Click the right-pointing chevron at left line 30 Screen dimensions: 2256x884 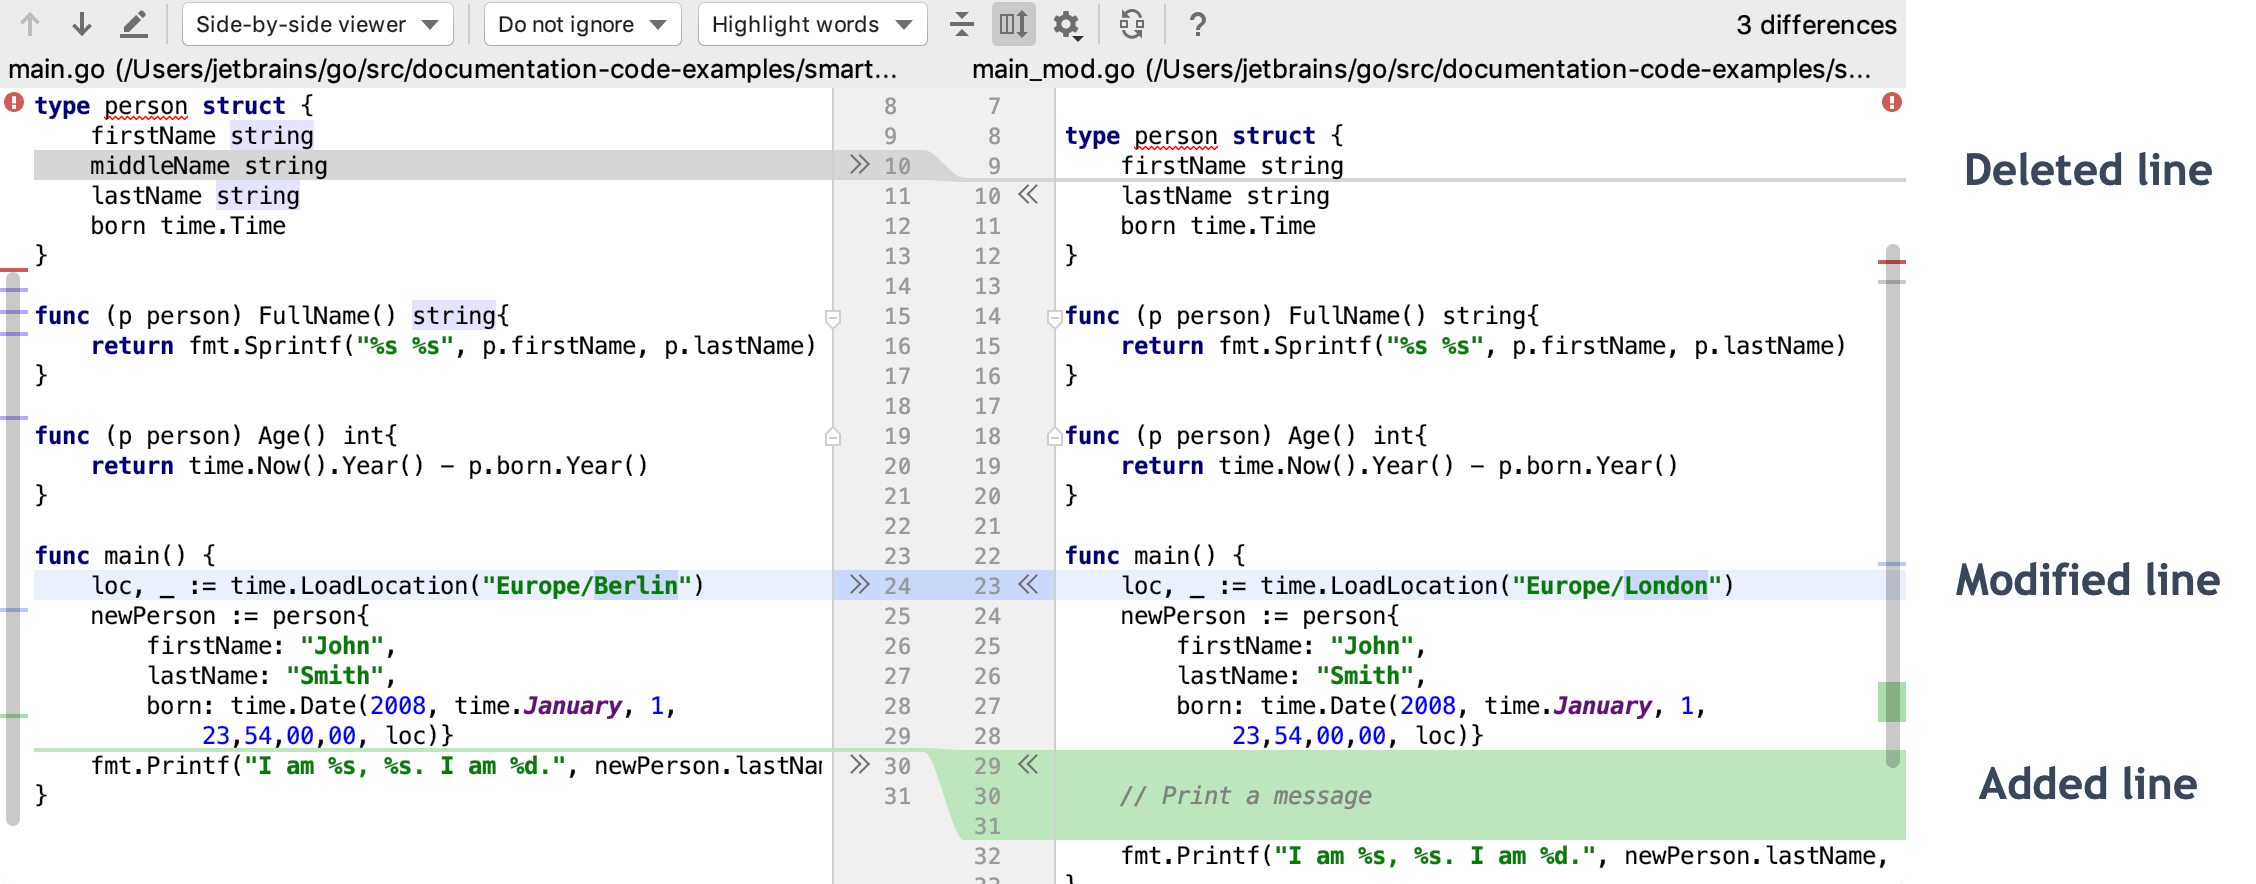(859, 765)
